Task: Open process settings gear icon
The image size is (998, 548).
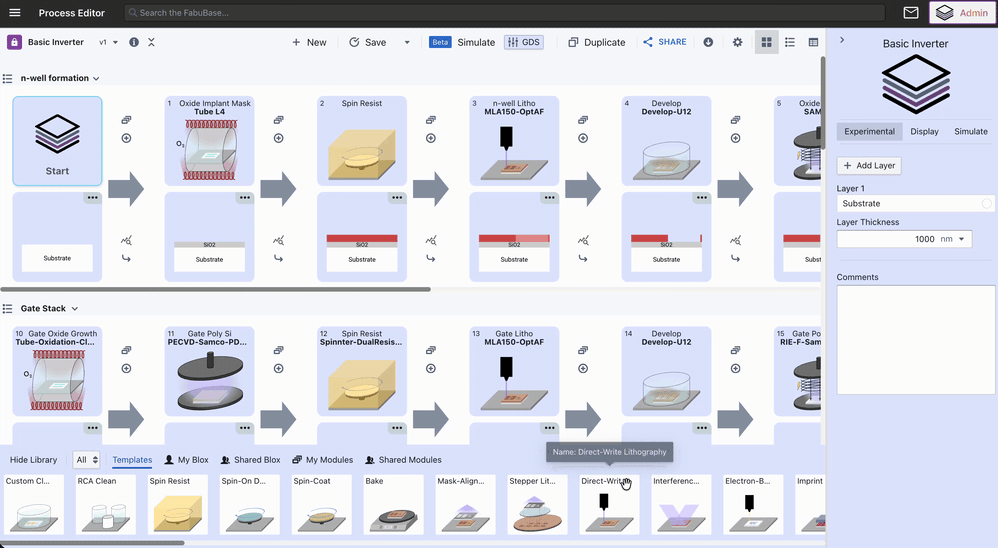Action: 737,42
